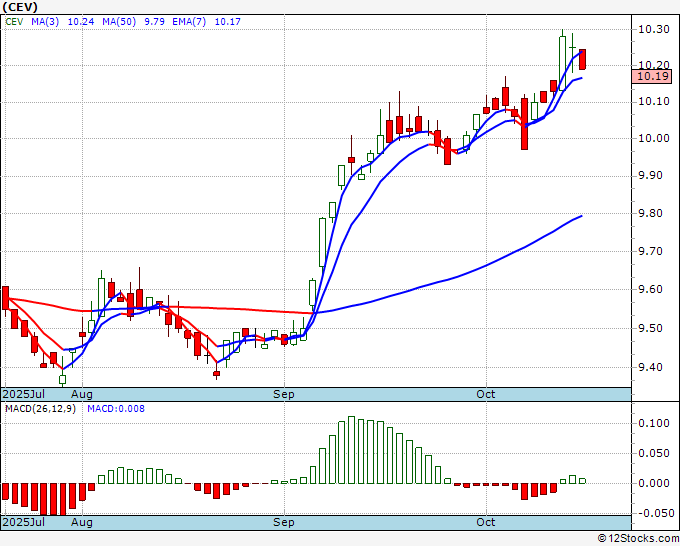
Task: Click the MA(50) legend label
Action: tap(119, 22)
